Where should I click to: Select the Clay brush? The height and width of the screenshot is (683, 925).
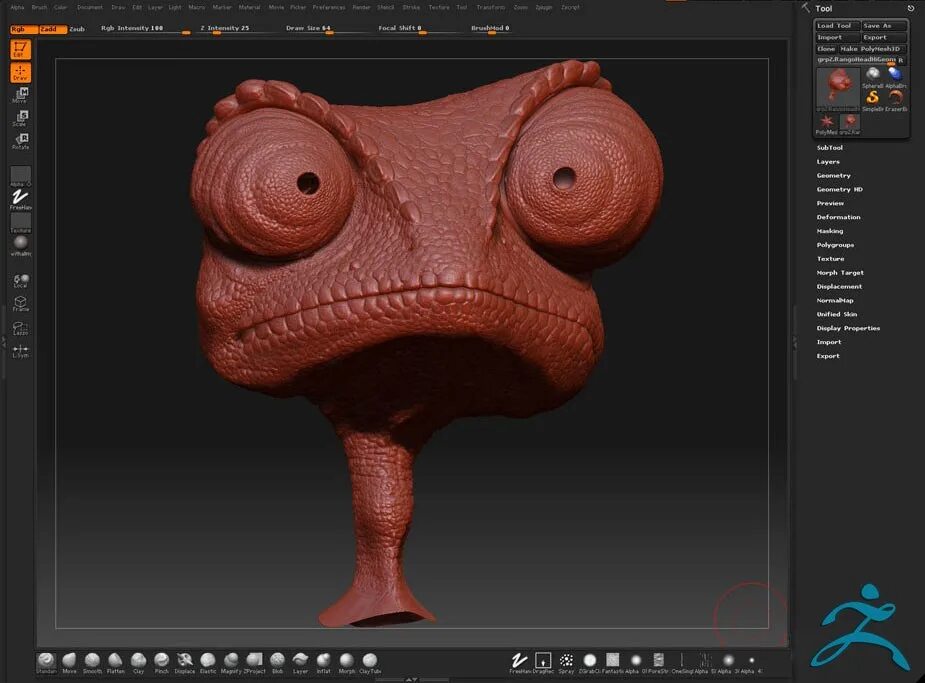pyautogui.click(x=138, y=661)
